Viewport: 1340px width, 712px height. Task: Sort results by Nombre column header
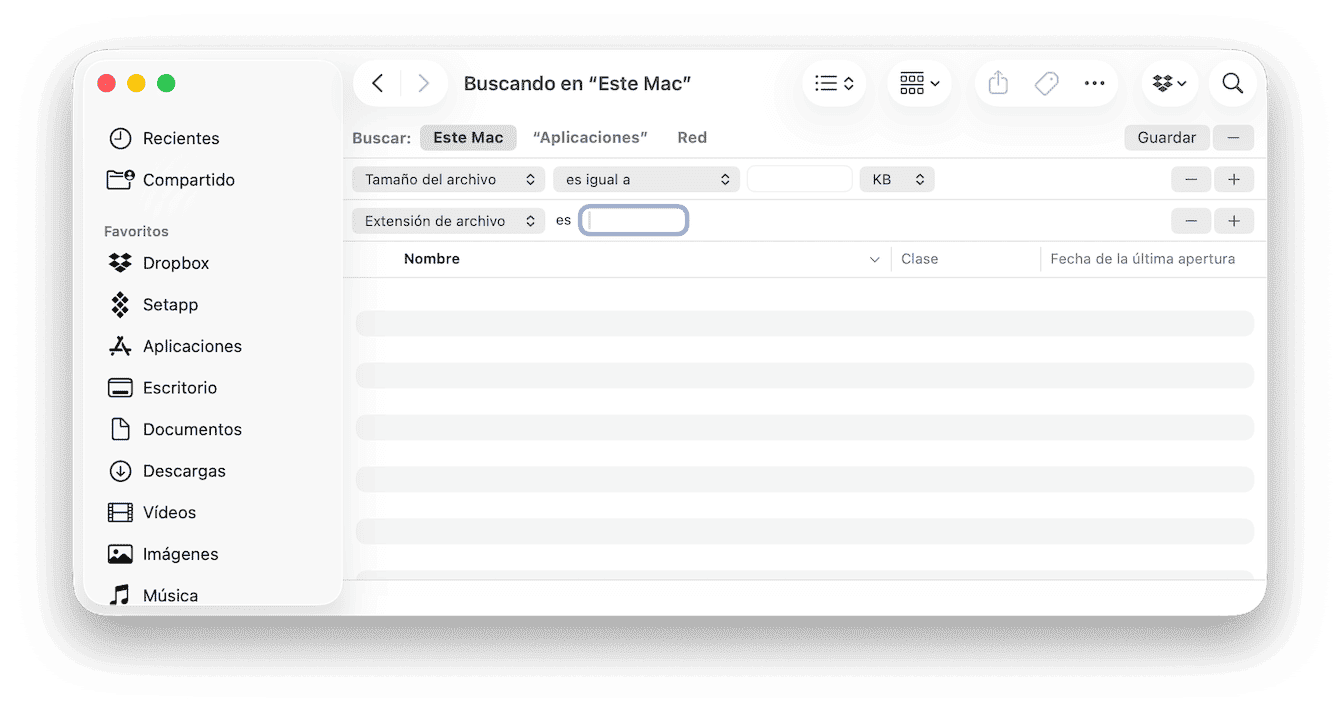click(x=432, y=259)
